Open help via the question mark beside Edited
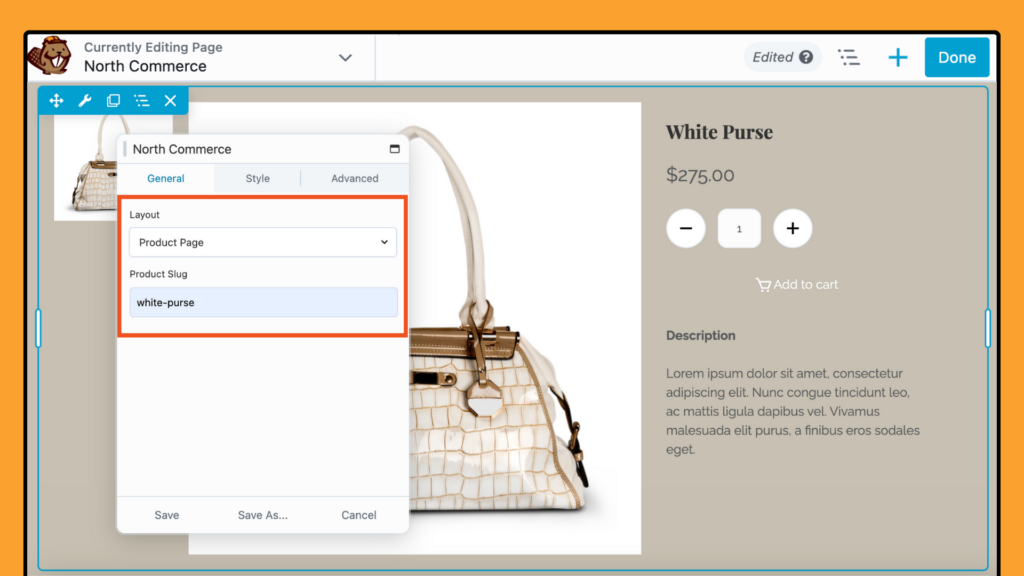 coord(806,57)
